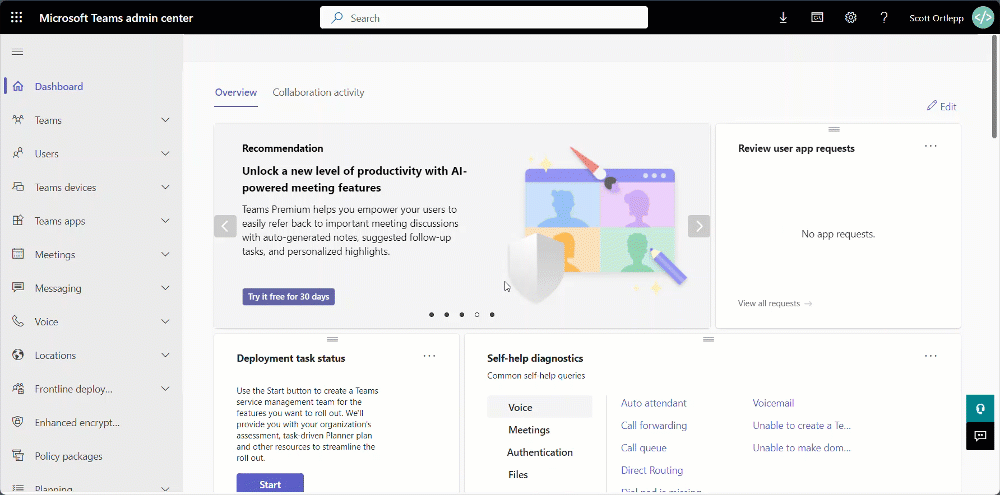1000x495 pixels.
Task: Open the app launcher waffle icon
Action: (x=17, y=17)
